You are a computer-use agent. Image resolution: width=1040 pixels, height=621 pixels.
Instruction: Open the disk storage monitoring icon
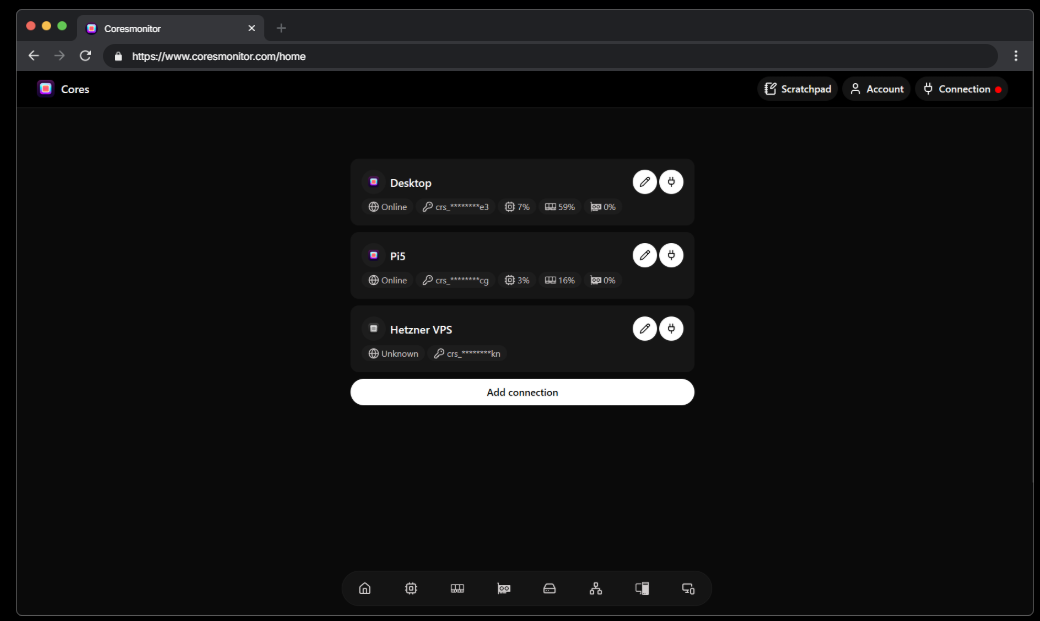pos(549,588)
